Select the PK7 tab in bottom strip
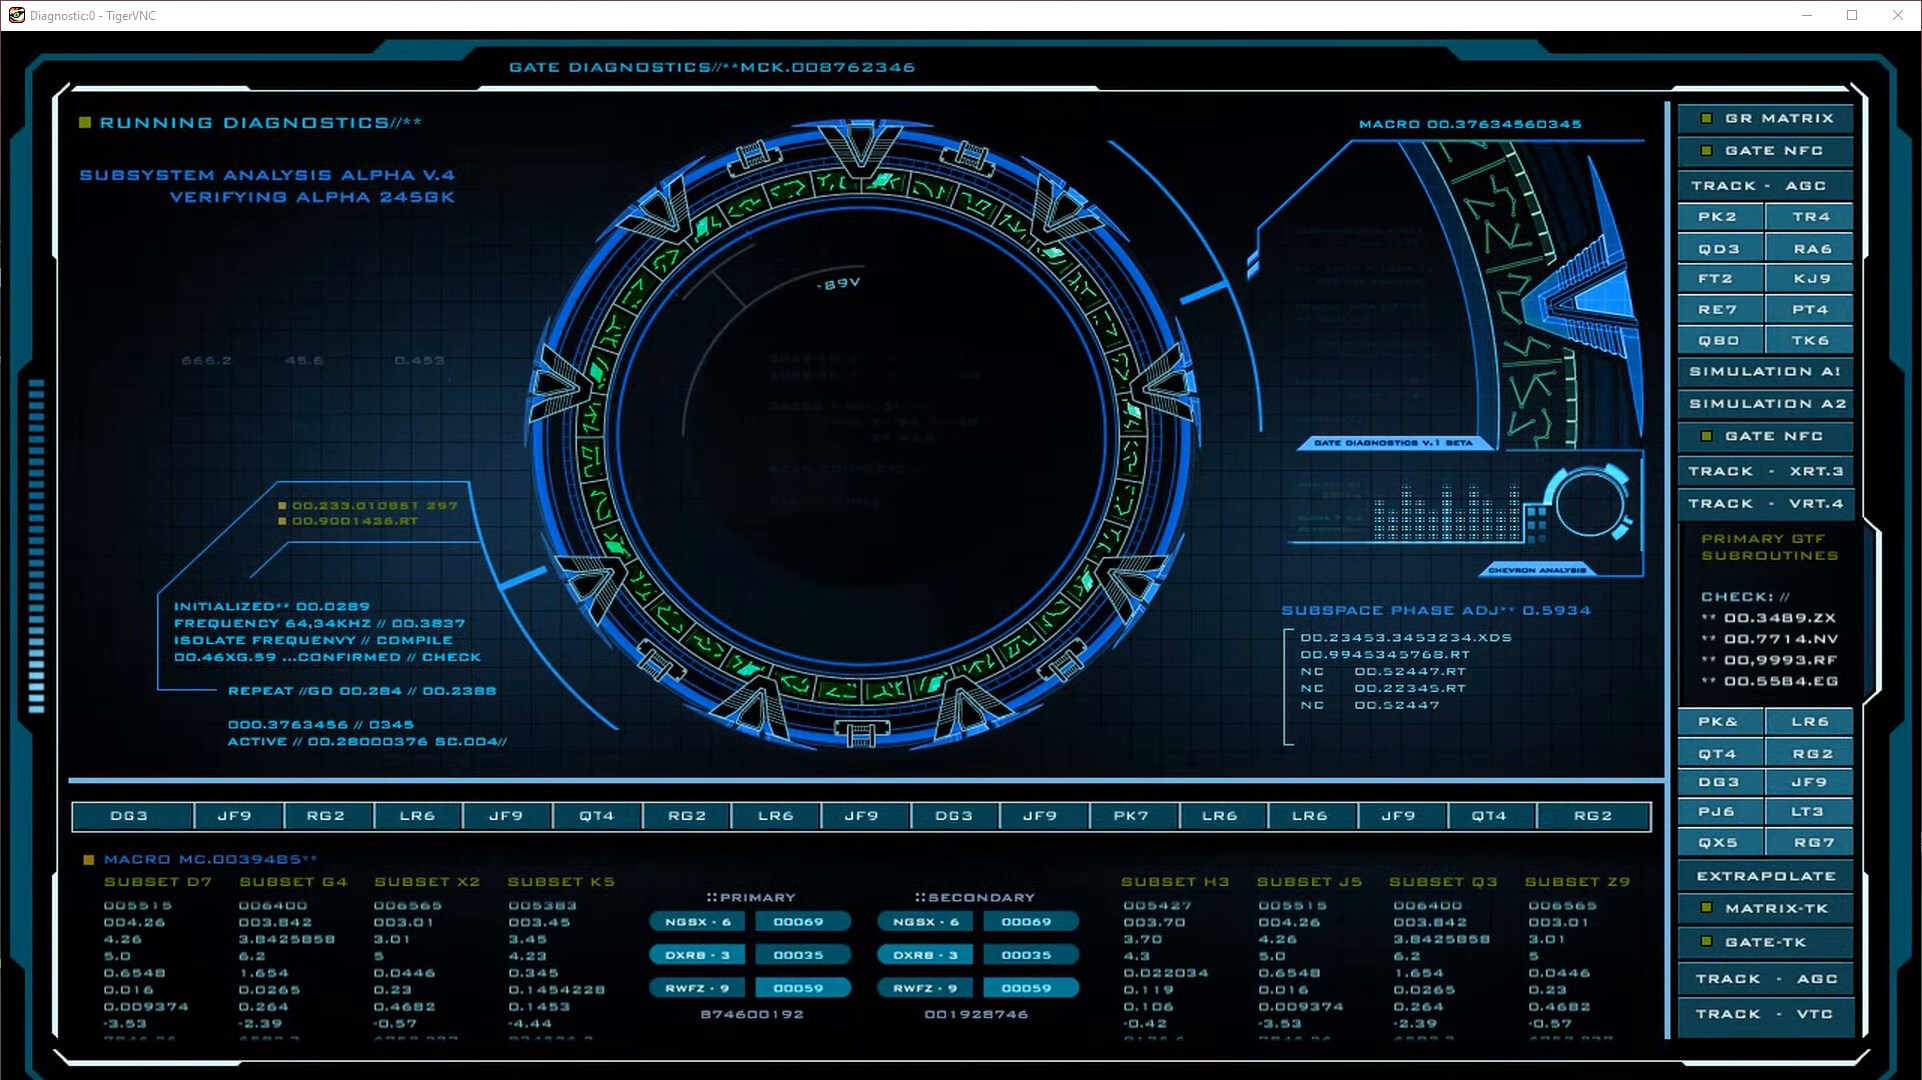Screen dimensions: 1922x1080 click(x=1131, y=816)
